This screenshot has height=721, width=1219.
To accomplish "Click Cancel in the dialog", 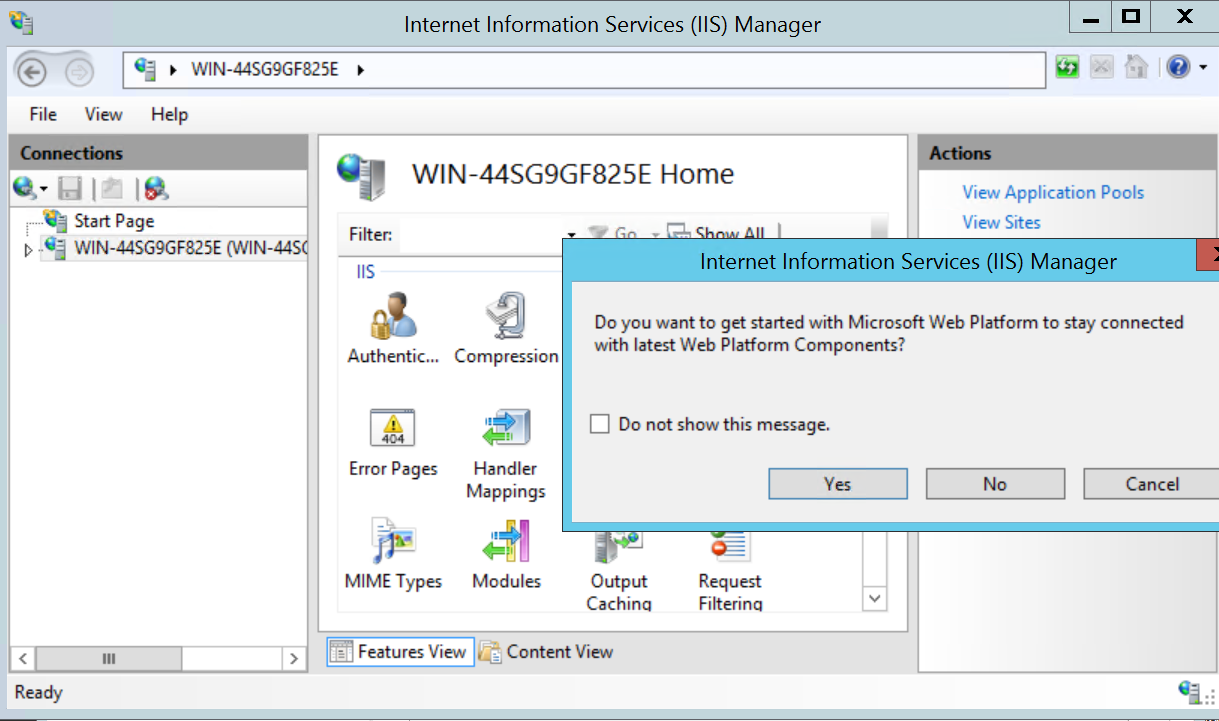I will point(1151,484).
